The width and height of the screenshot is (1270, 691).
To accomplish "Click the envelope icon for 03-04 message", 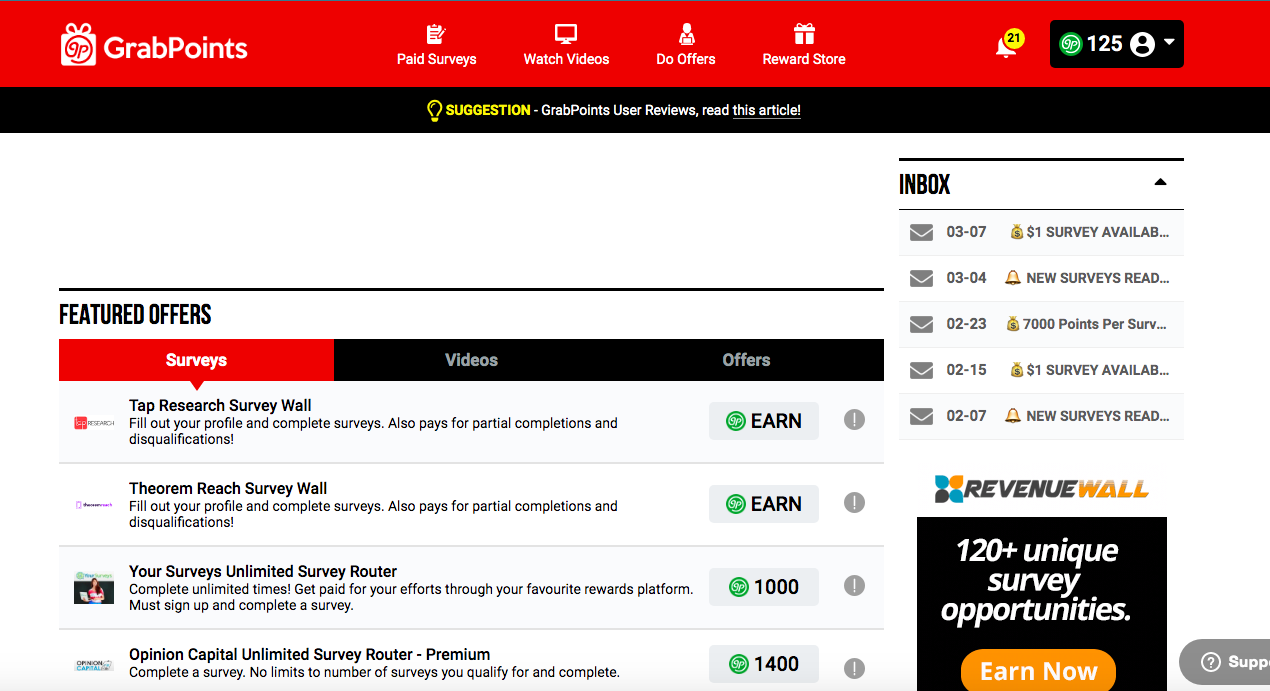I will (921, 278).
